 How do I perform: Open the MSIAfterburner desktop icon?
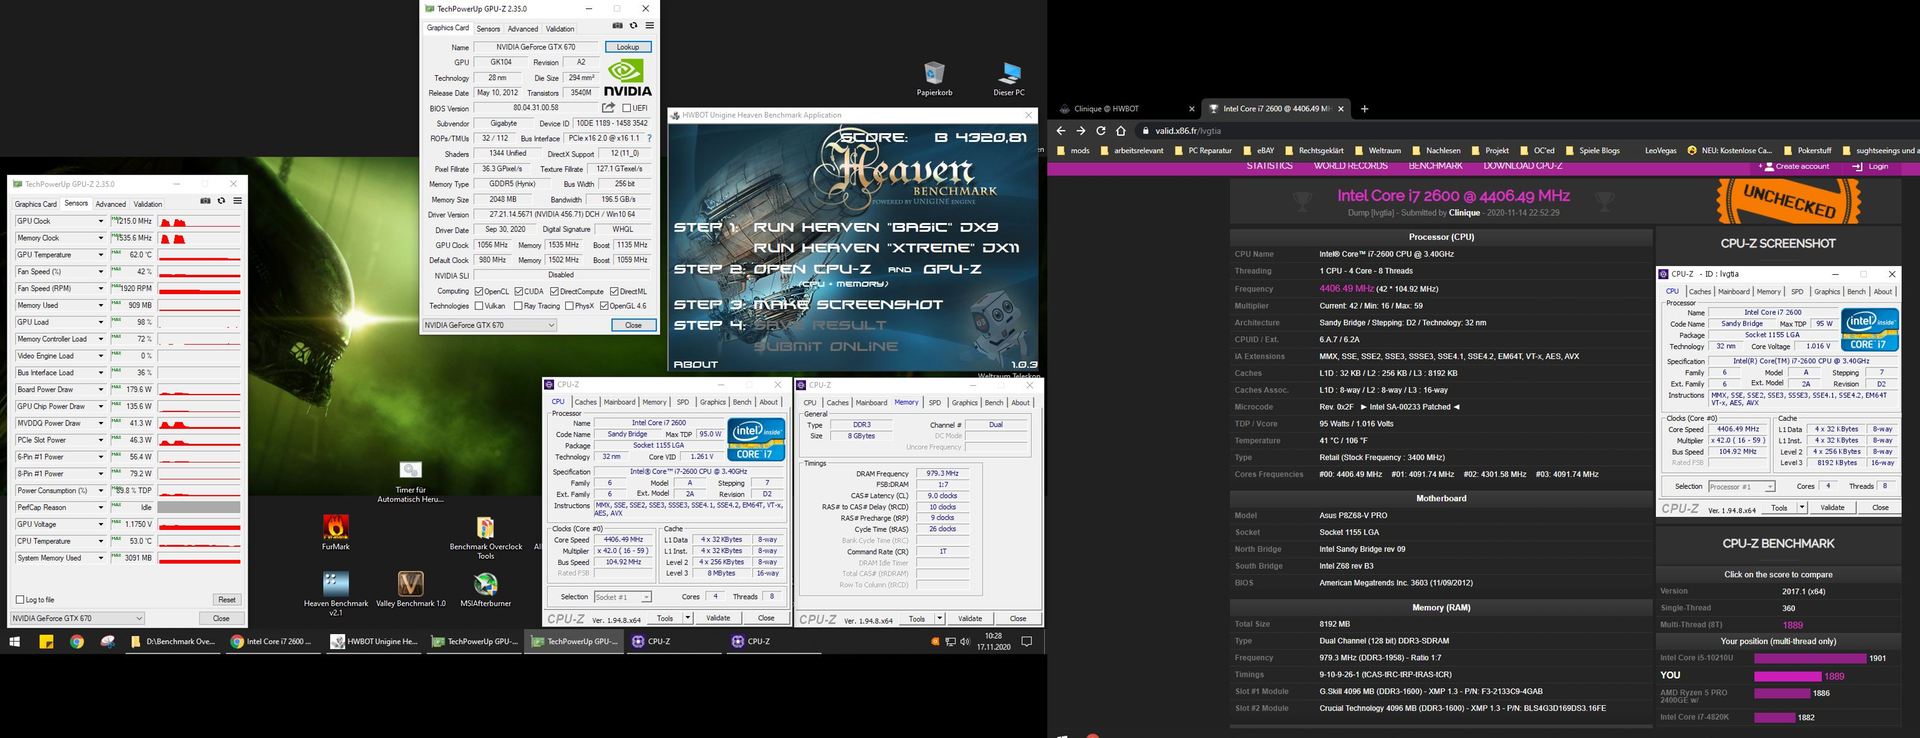point(485,590)
